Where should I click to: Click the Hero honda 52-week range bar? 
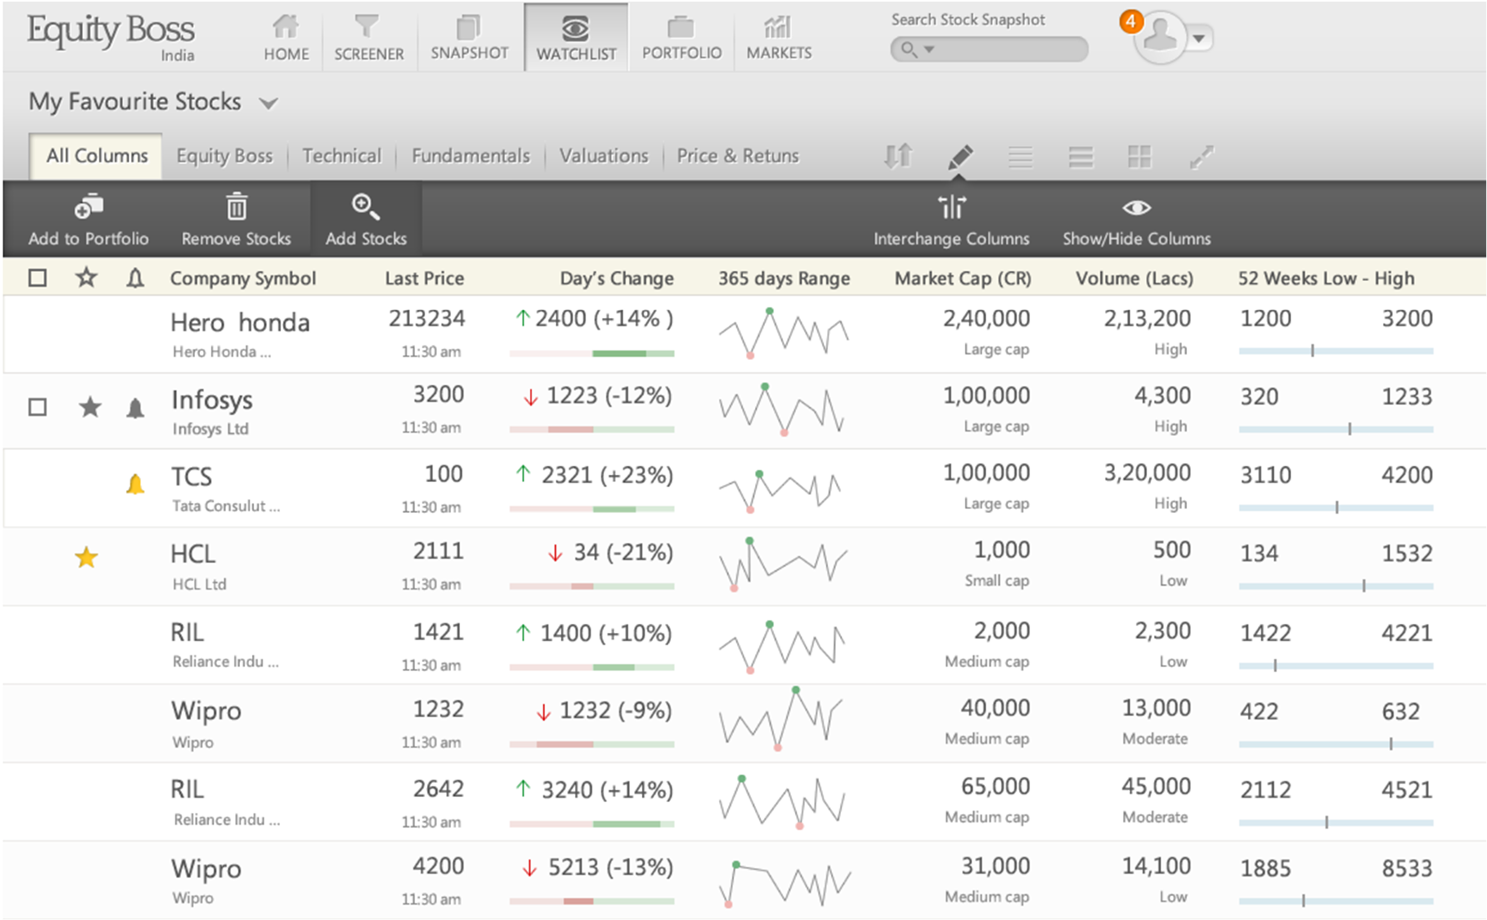[1336, 351]
